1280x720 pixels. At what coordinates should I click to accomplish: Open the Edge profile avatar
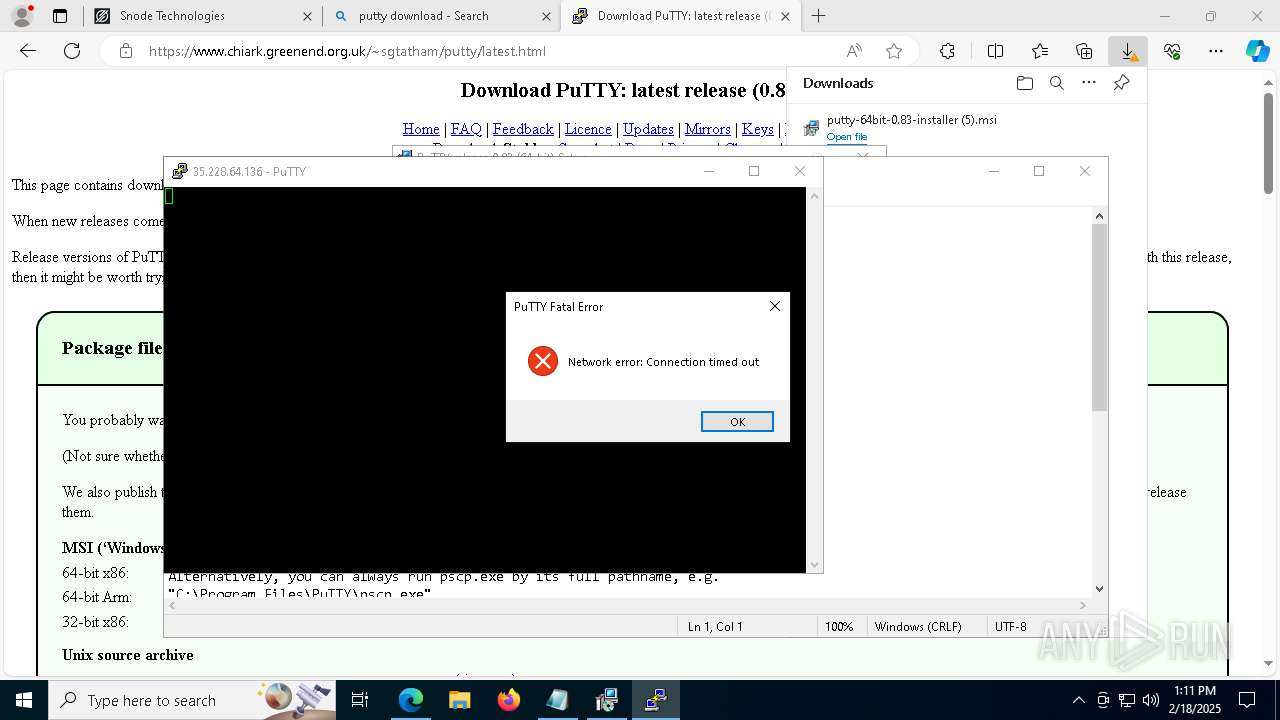click(22, 16)
